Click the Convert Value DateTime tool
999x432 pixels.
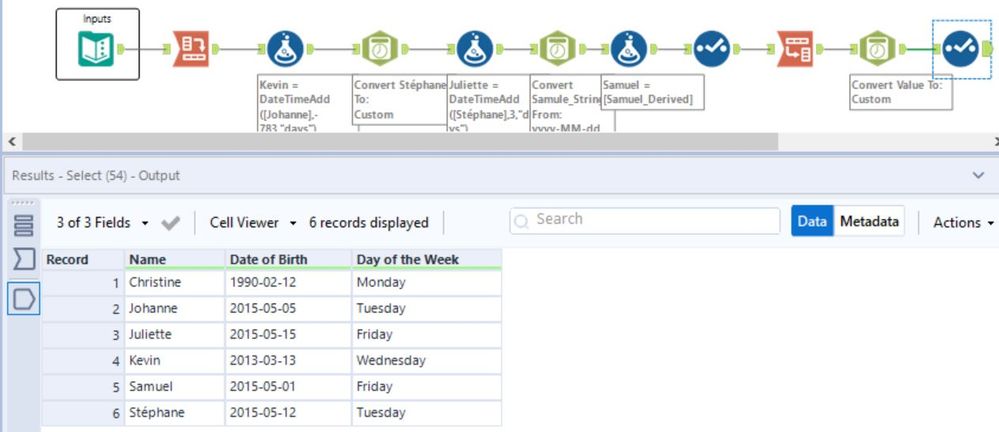877,47
